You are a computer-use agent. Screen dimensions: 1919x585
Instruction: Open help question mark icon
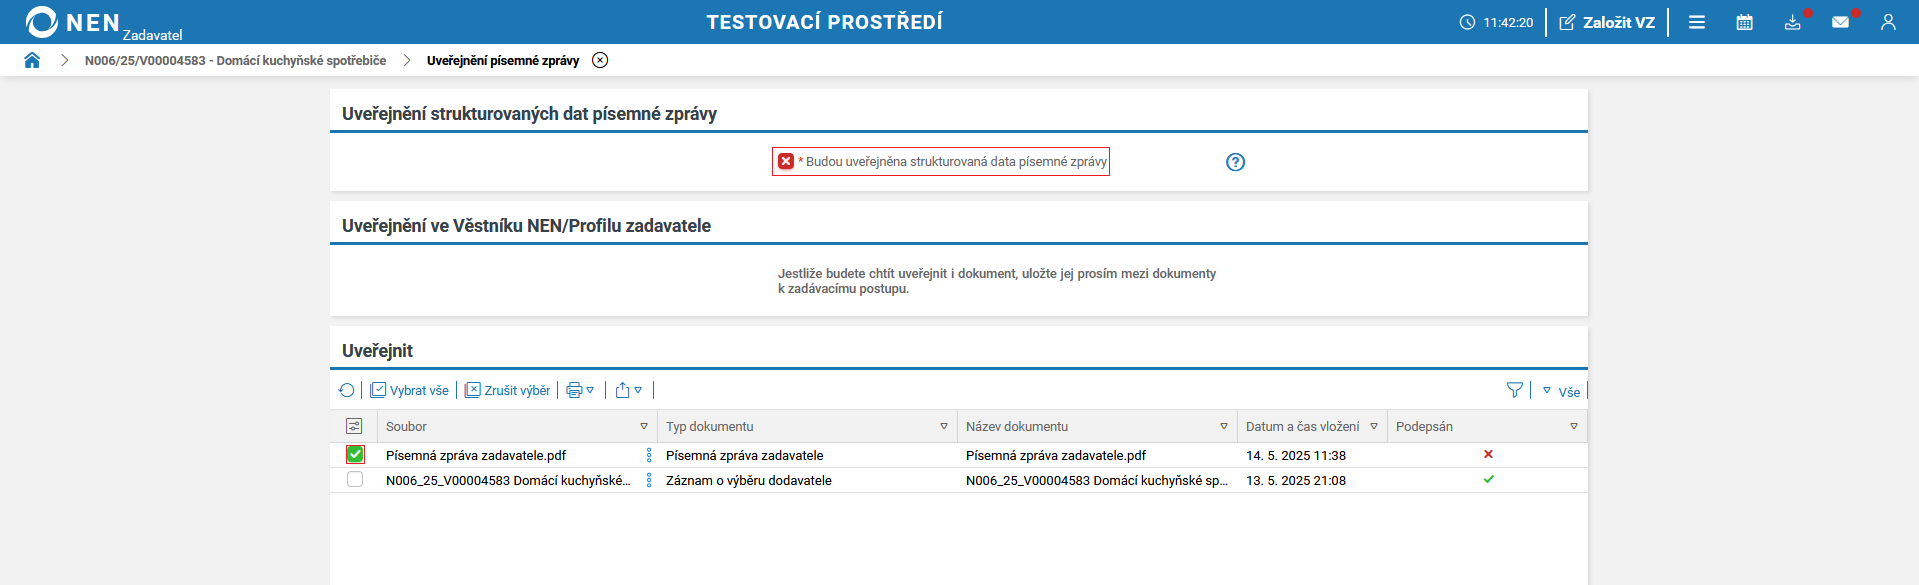(1236, 162)
